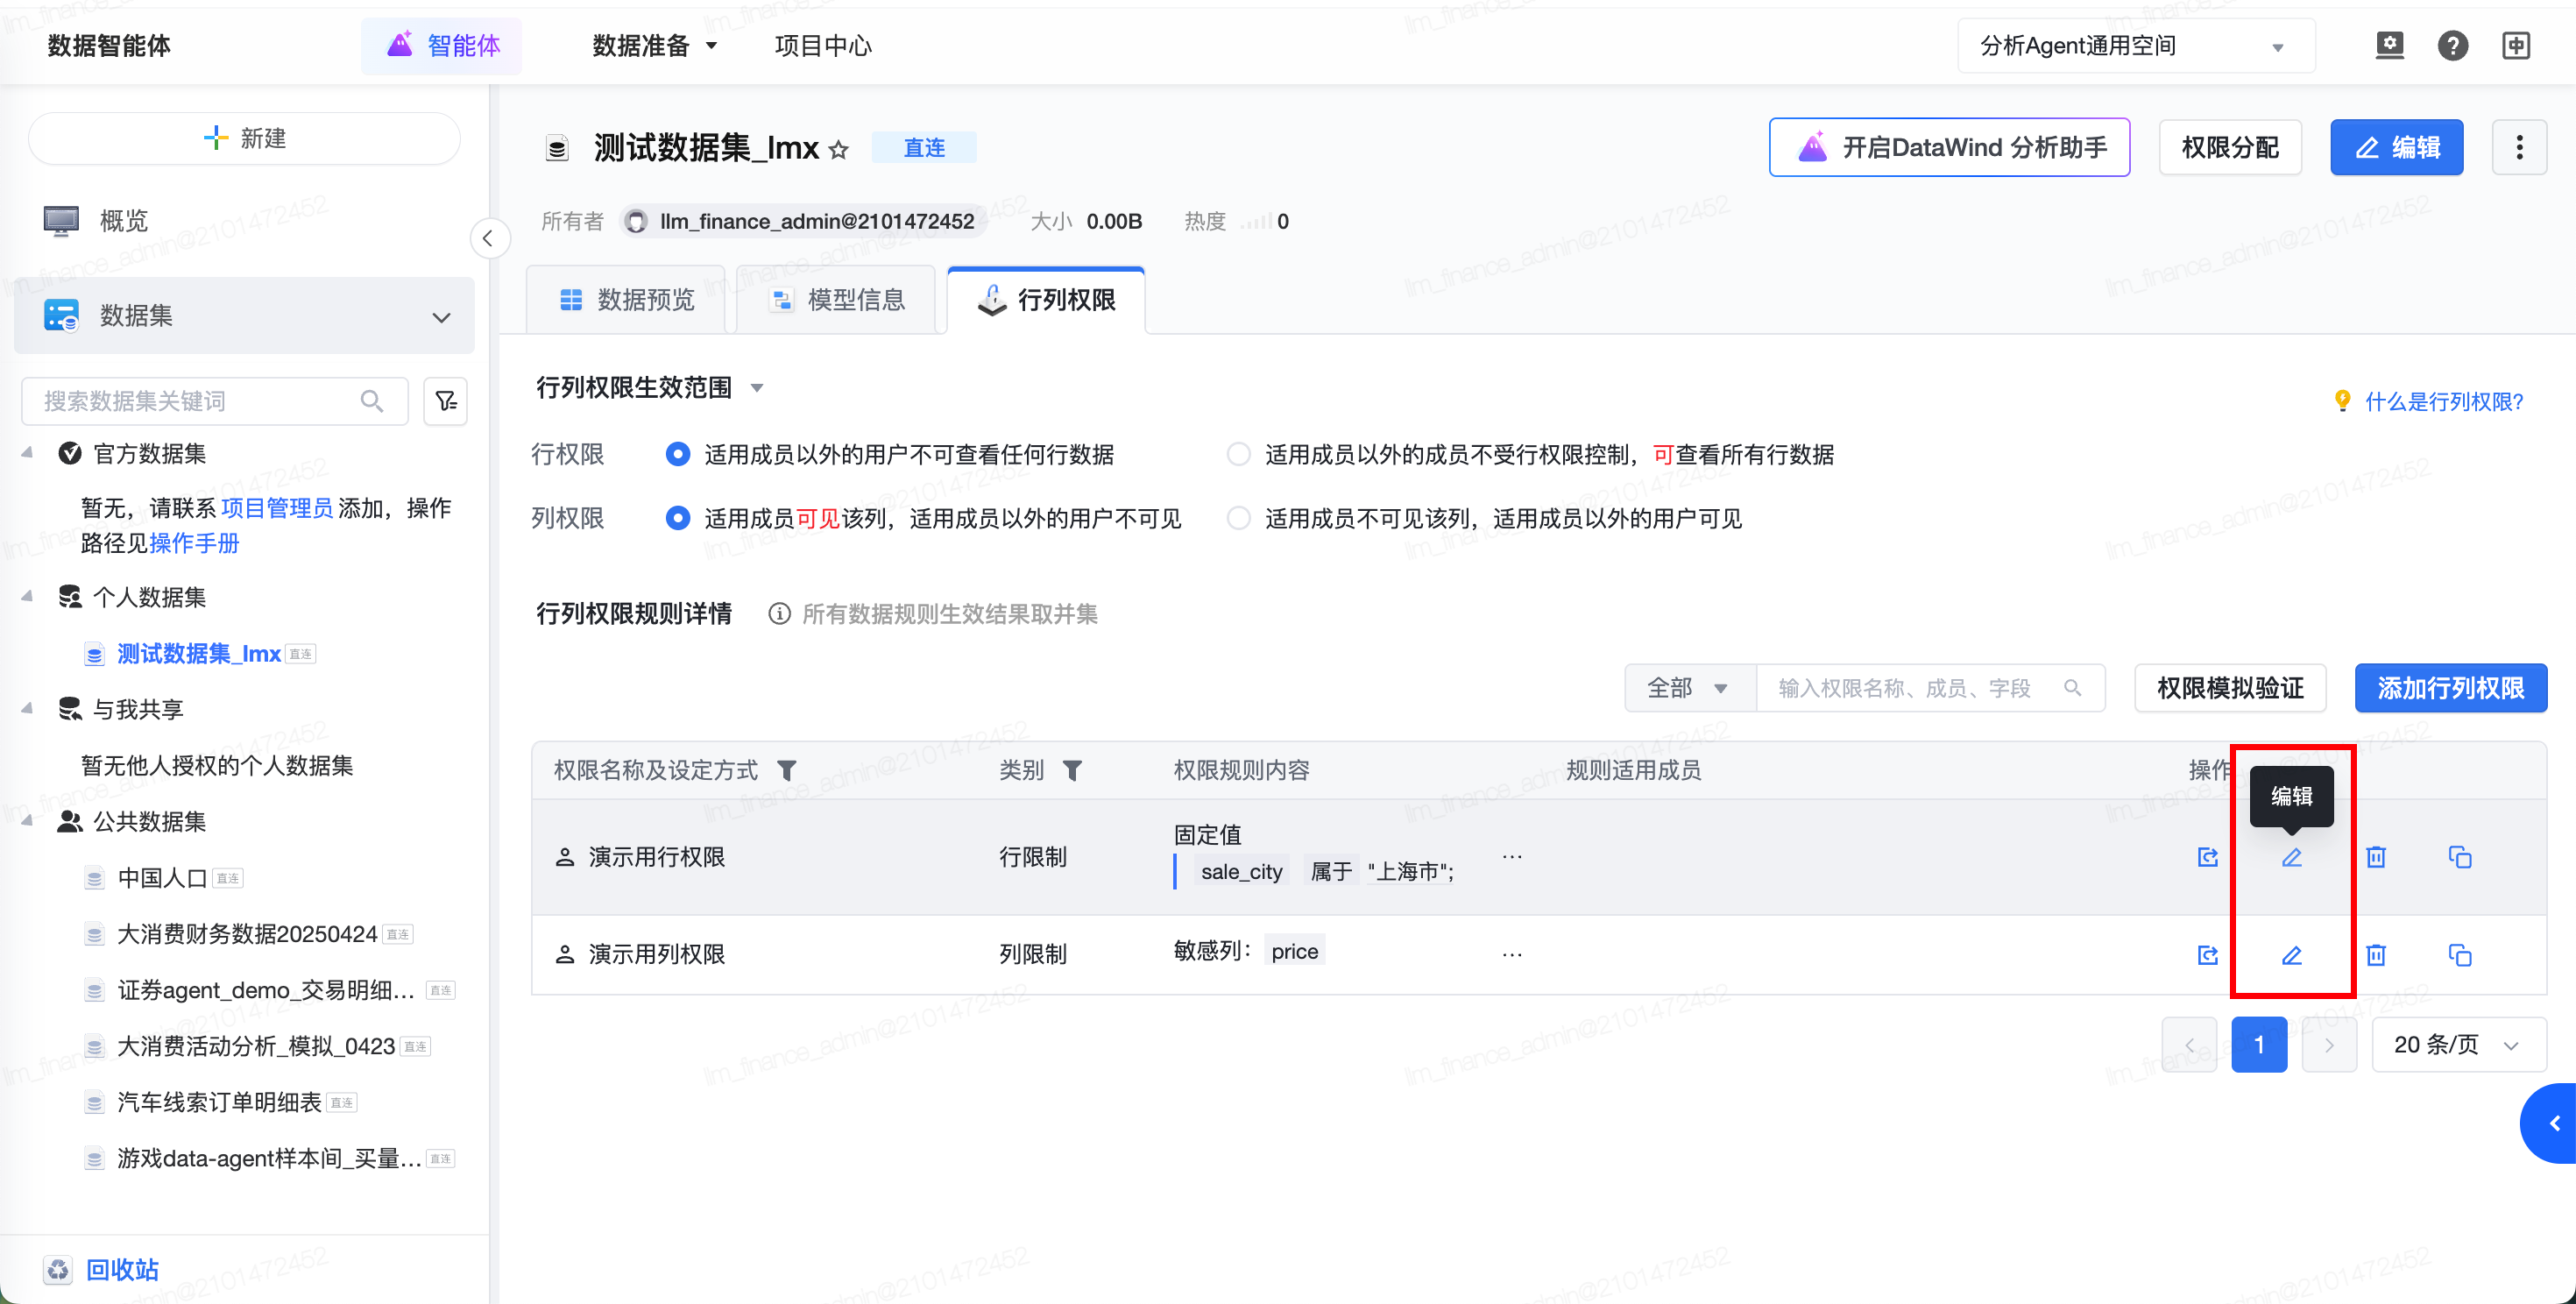The height and width of the screenshot is (1304, 2576).
Task: Show more members for 演示用行权限 via ellipsis
Action: click(x=1512, y=857)
